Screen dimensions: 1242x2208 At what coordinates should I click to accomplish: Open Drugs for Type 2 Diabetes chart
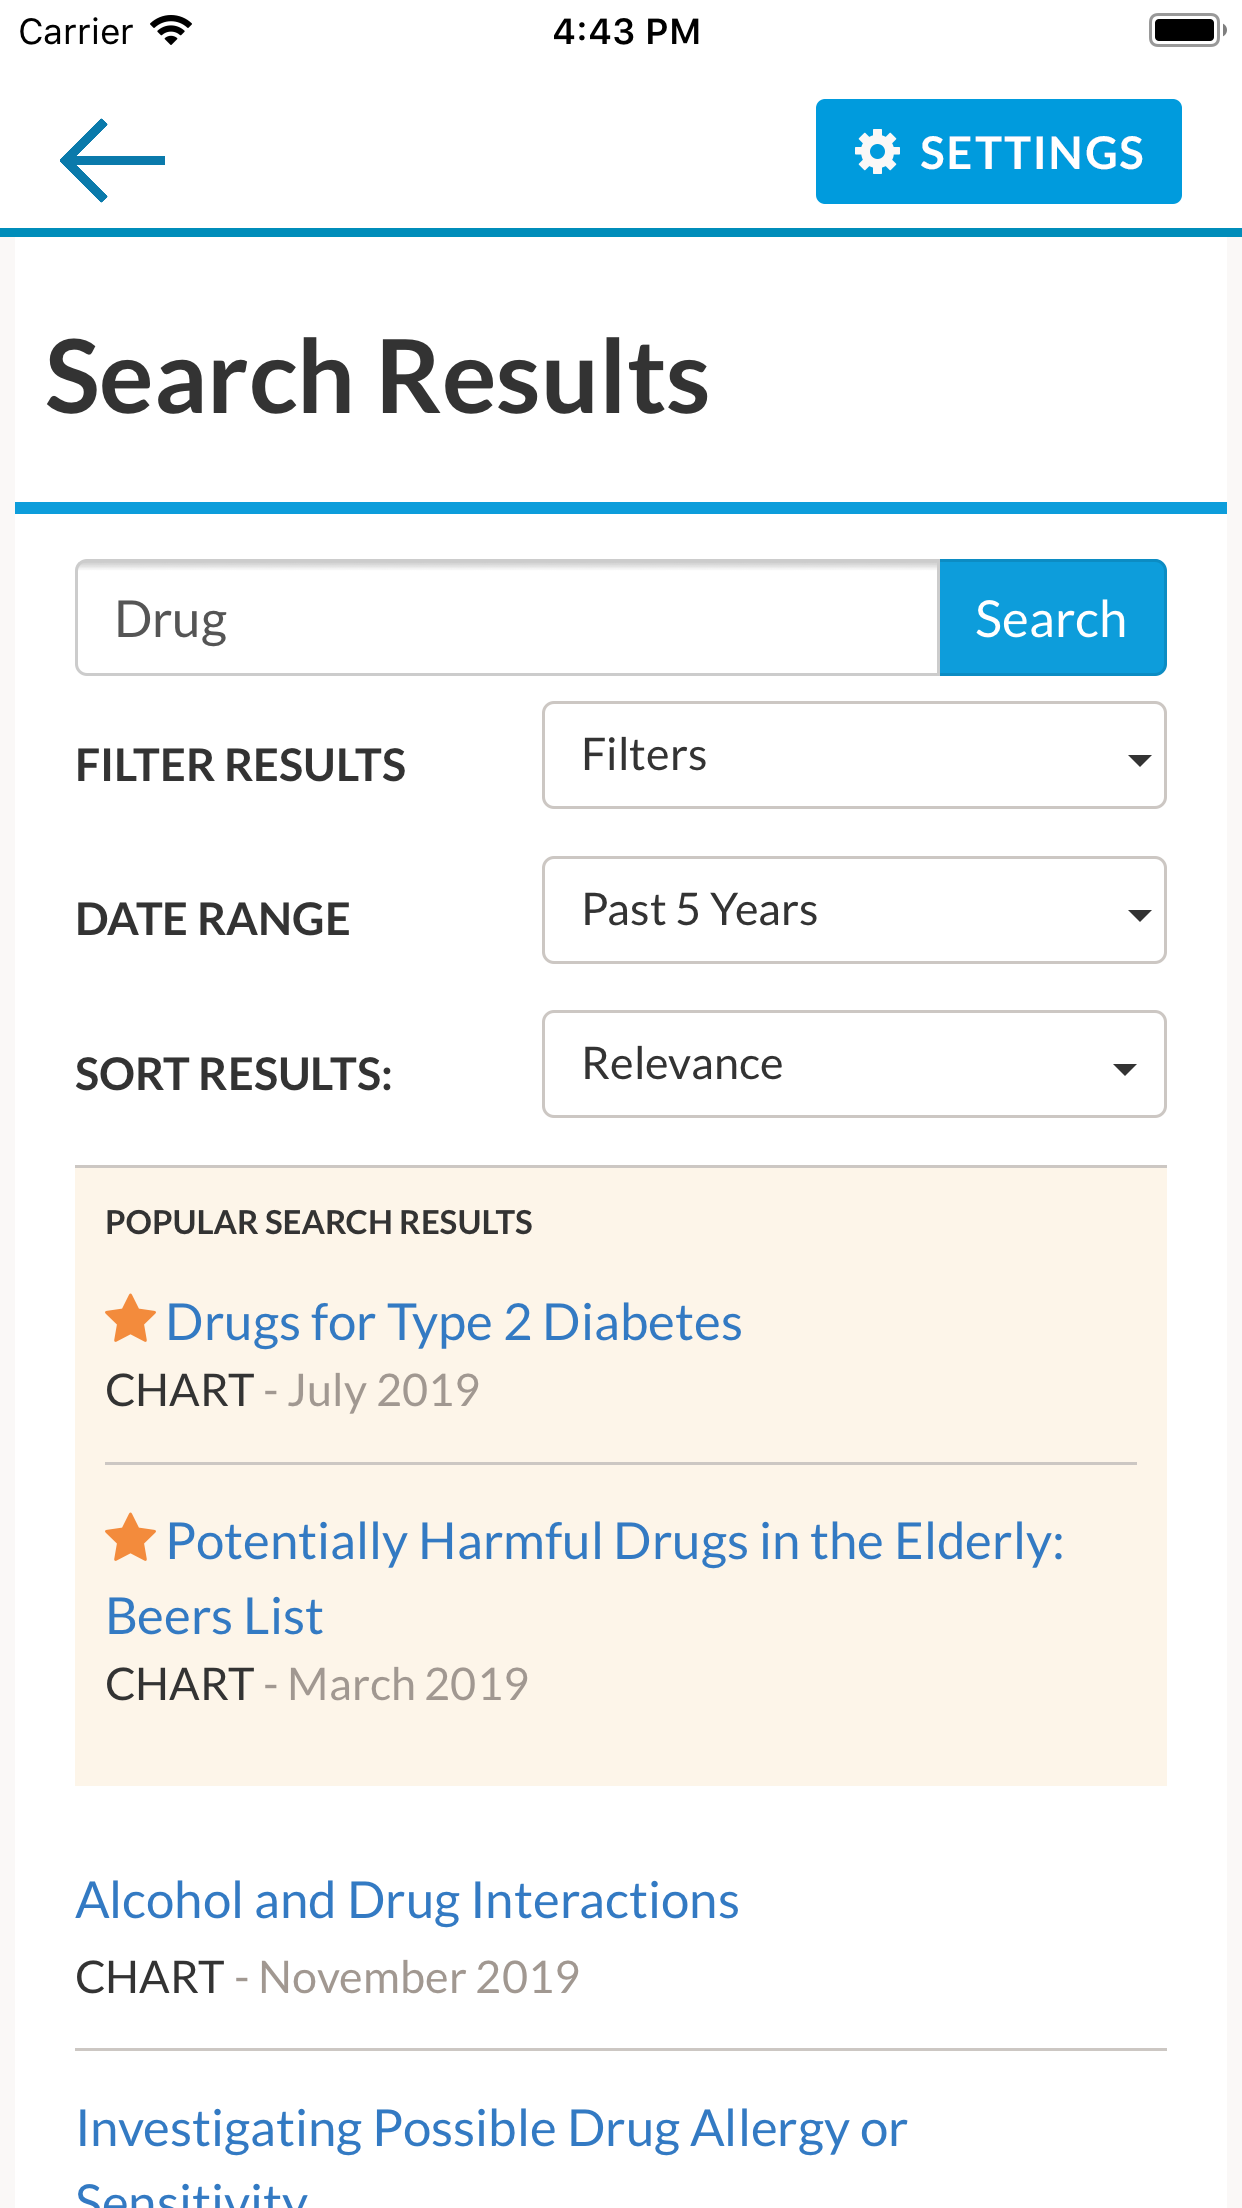(454, 1322)
